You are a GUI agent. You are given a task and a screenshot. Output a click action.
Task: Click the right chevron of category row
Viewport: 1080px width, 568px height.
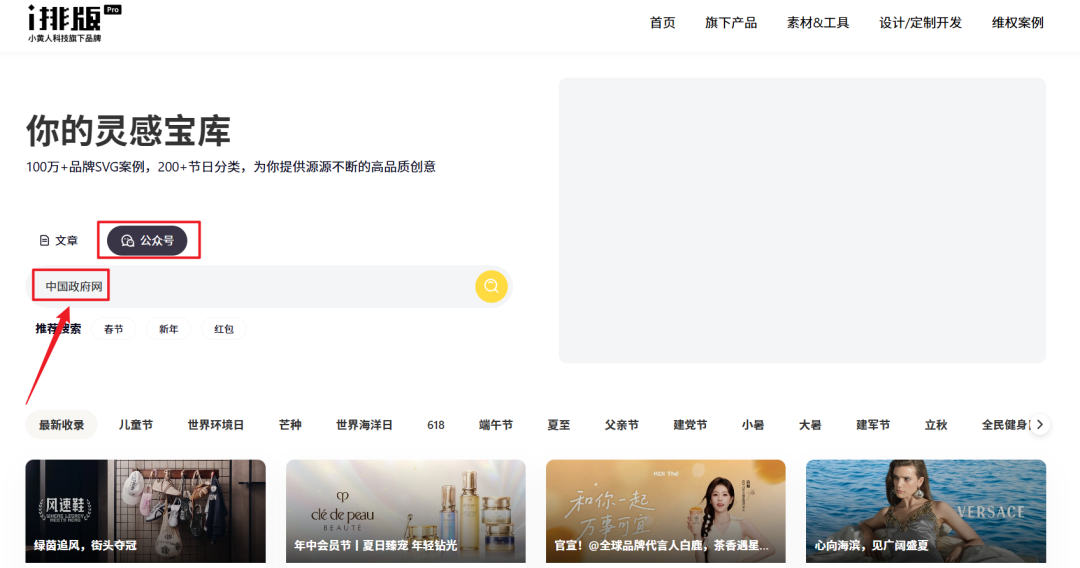pyautogui.click(x=1040, y=425)
